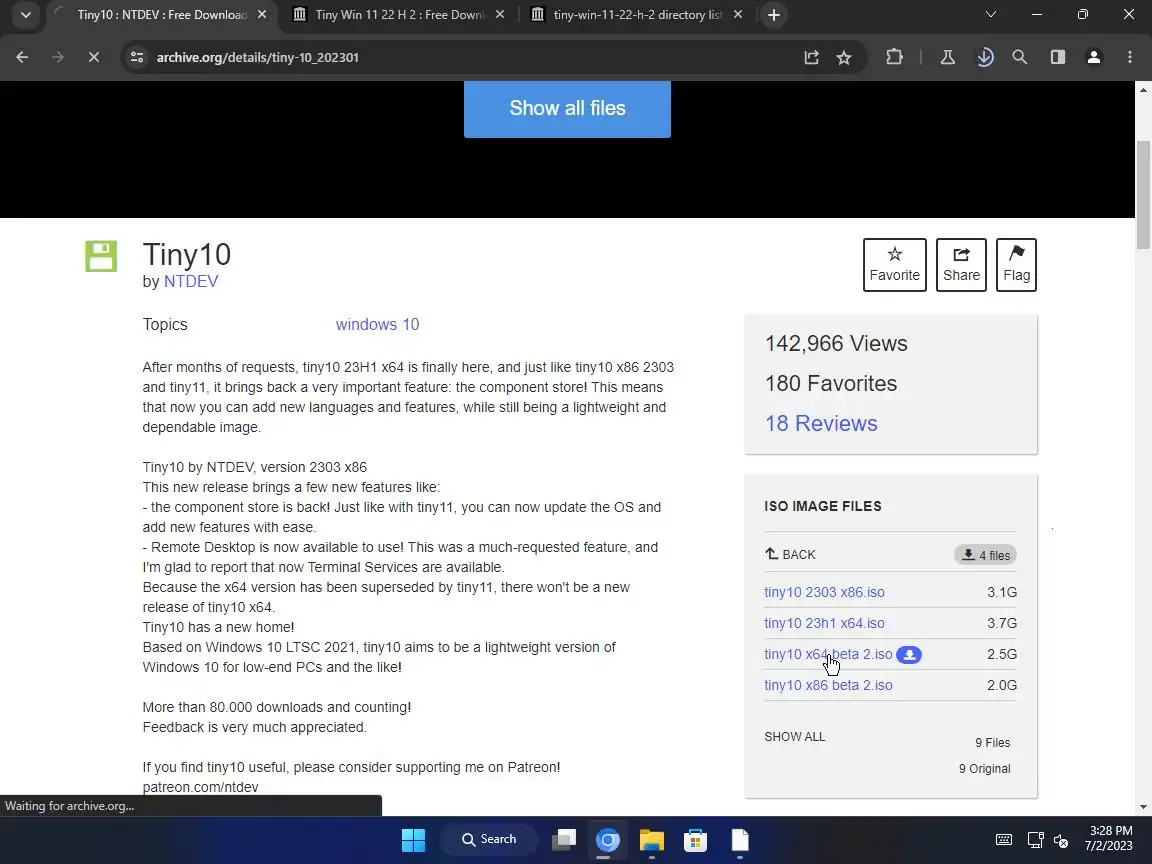Screen dimensions: 1152x864
Task: Open taskbar Search box
Action: click(x=489, y=839)
